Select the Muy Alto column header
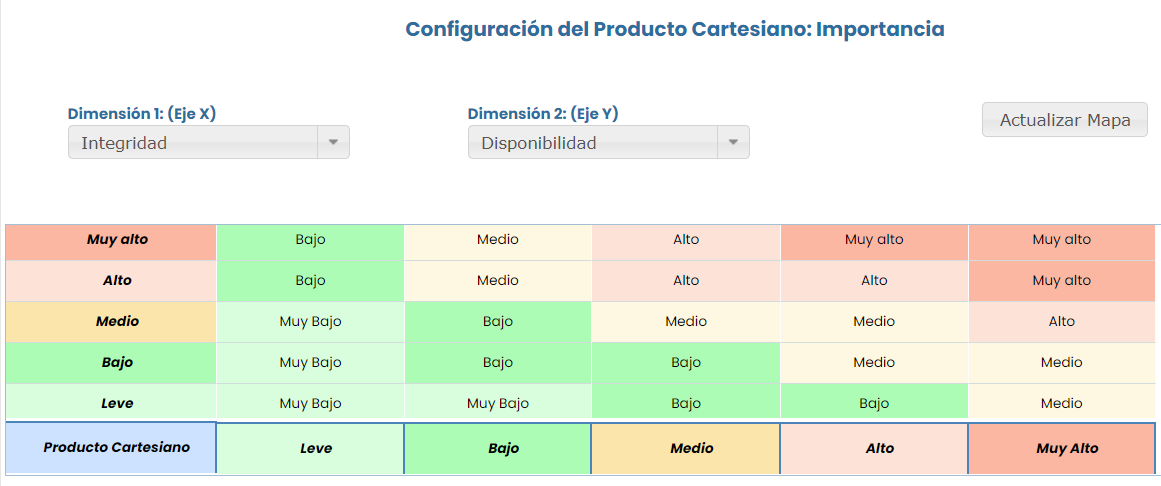 click(1062, 449)
